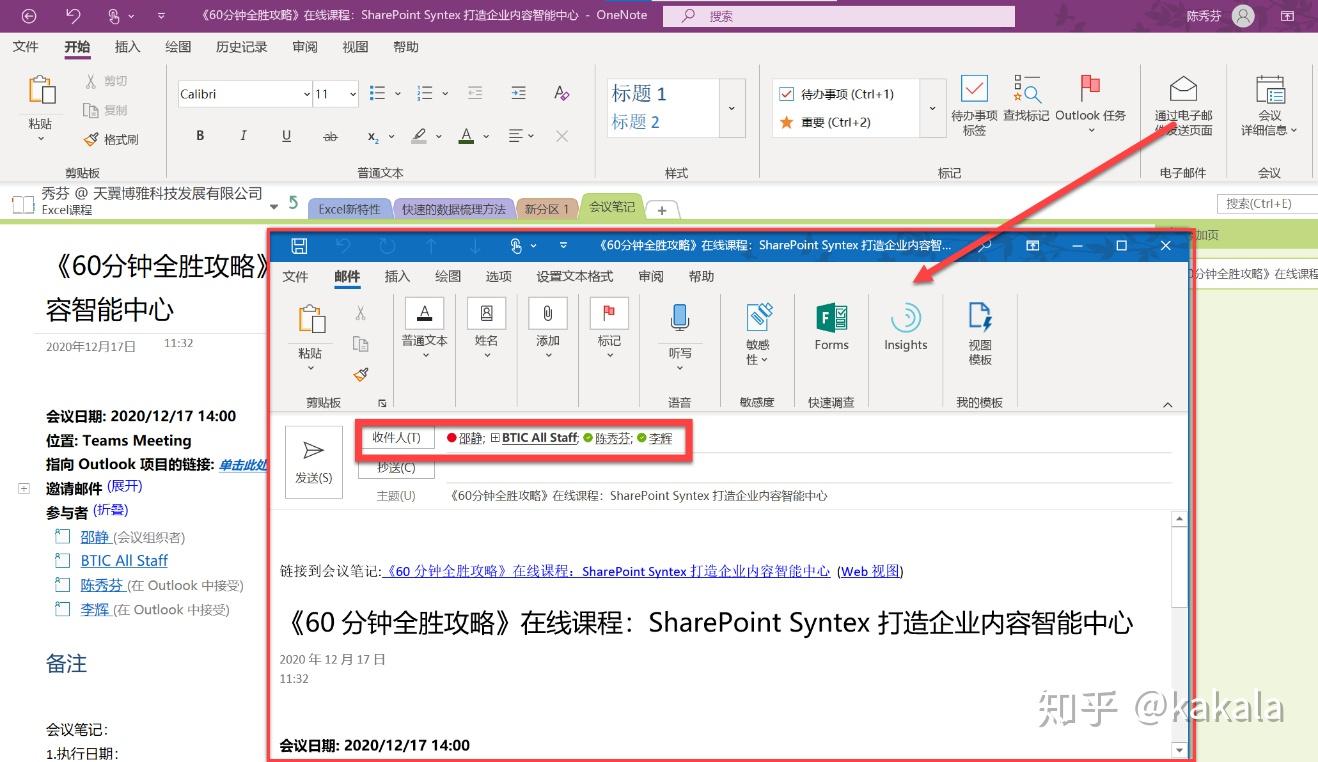1318x762 pixels.
Task: Open the File (文件) menu in OneNote
Action: point(25,47)
